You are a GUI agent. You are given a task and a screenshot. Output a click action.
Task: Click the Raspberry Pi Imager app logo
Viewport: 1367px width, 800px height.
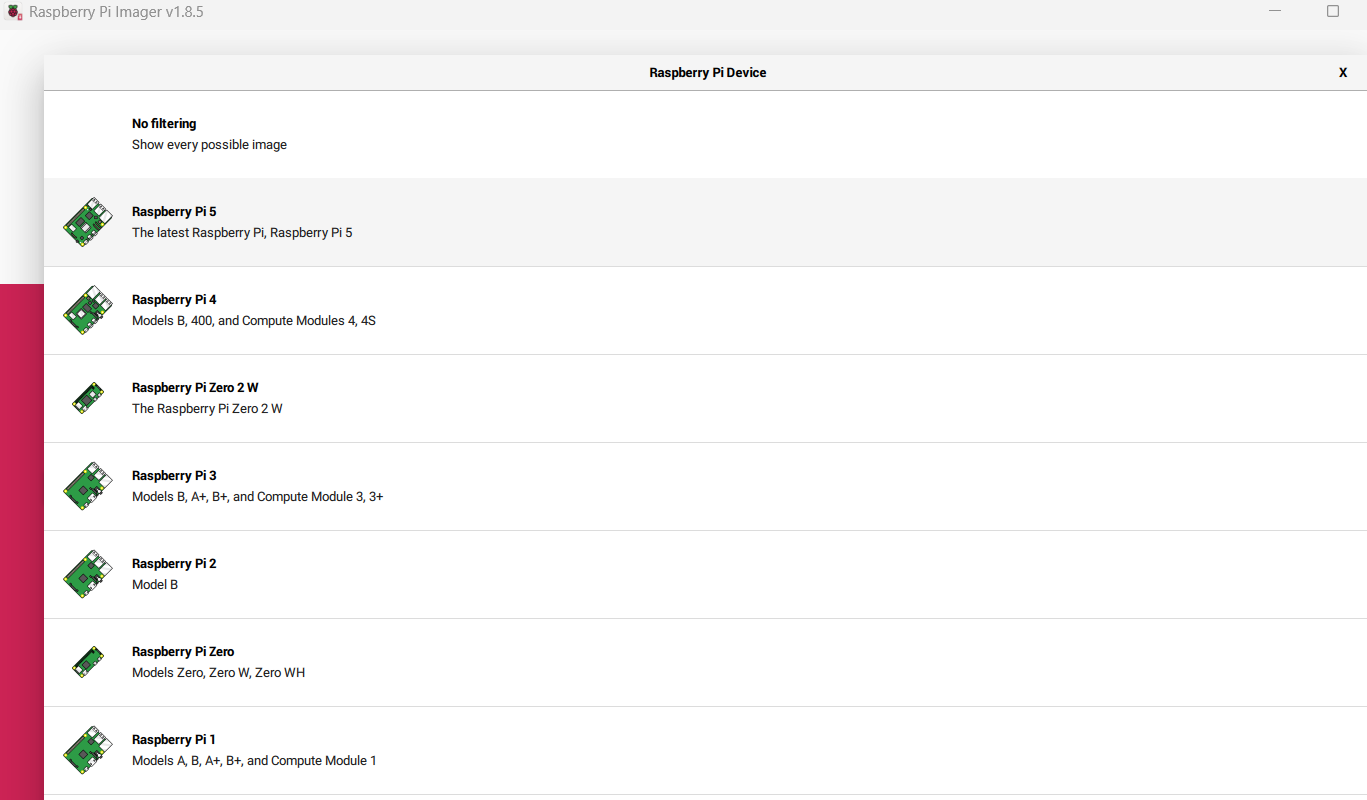click(x=14, y=12)
